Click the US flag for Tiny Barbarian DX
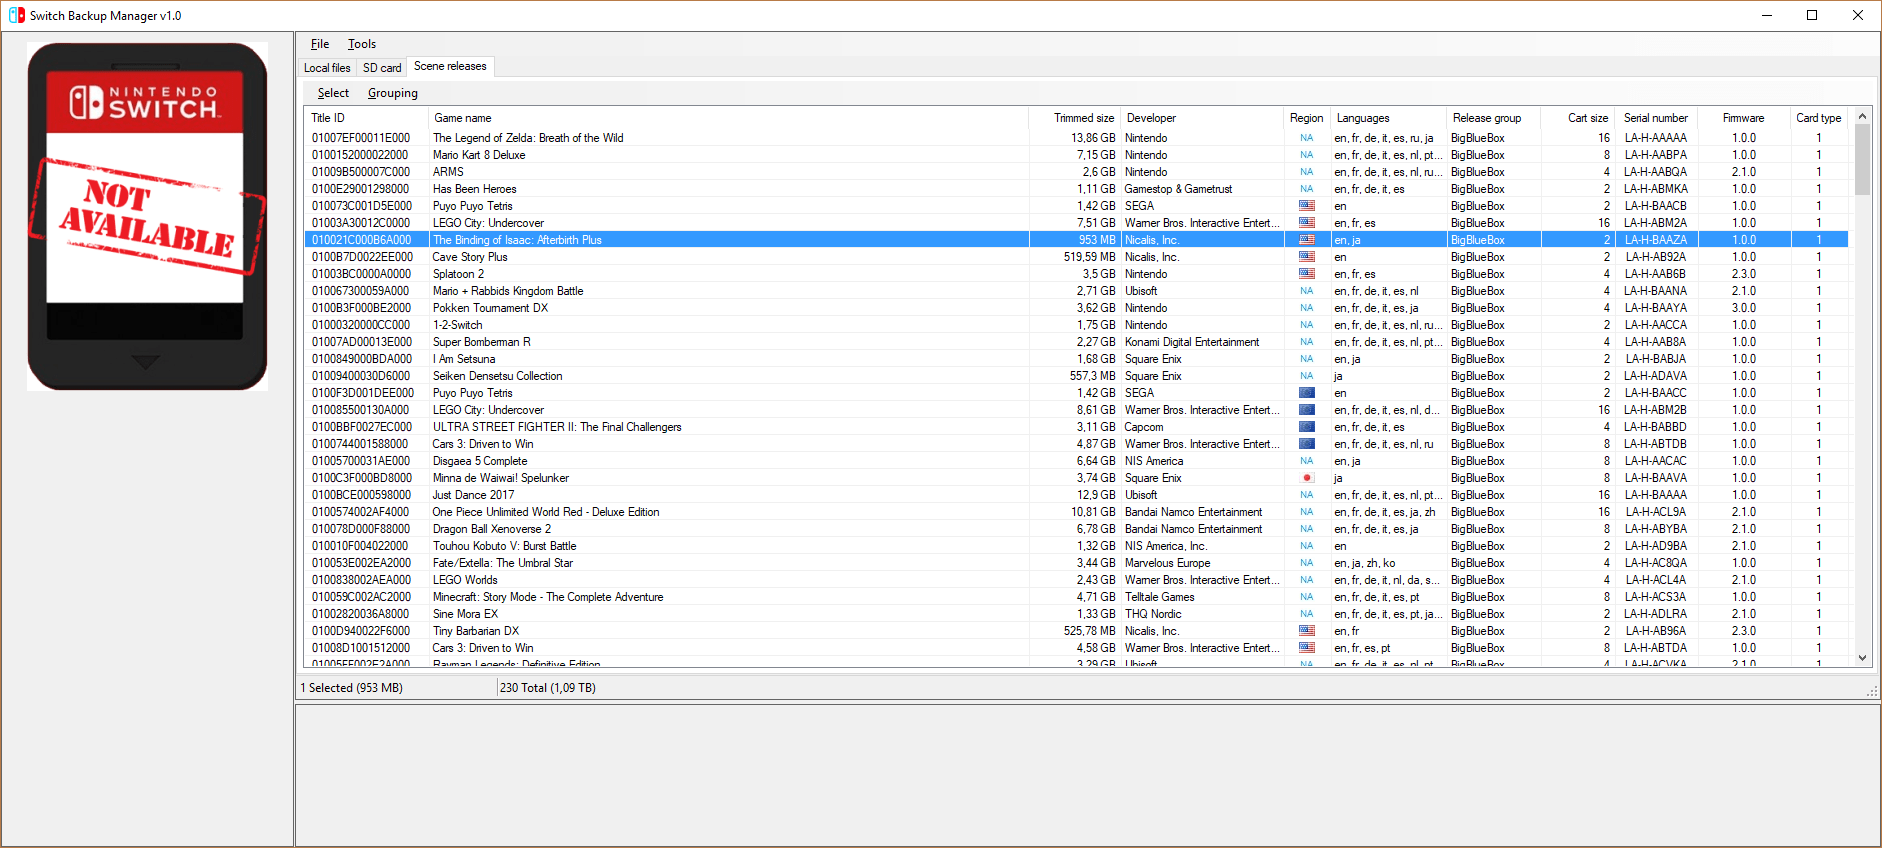 (1306, 631)
